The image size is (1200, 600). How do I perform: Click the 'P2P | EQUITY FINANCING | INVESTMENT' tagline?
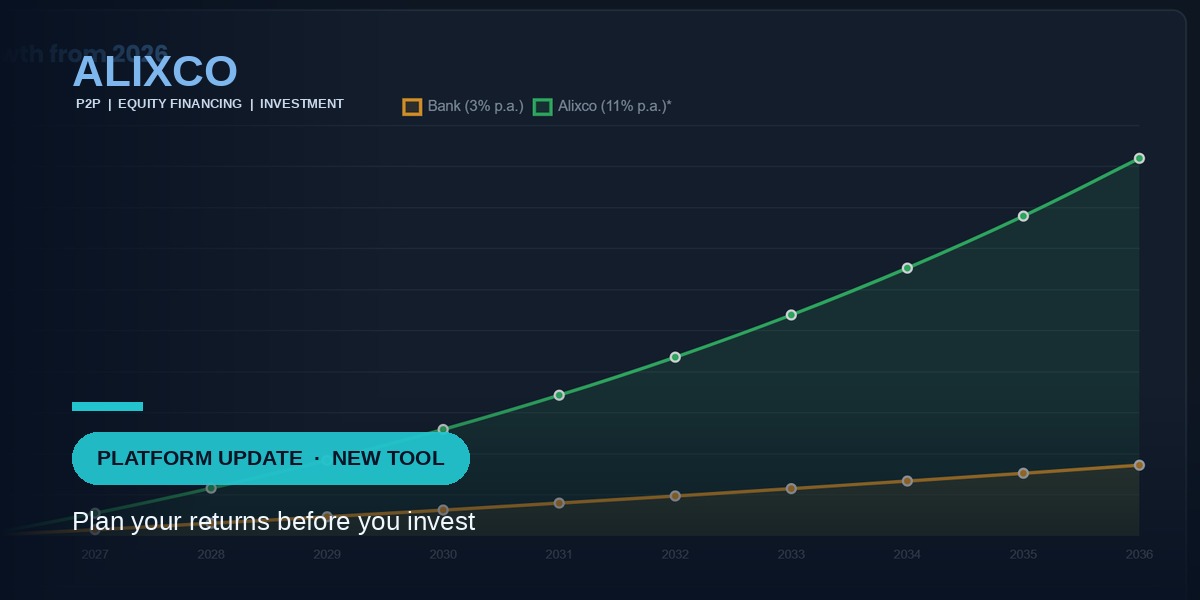pyautogui.click(x=210, y=104)
